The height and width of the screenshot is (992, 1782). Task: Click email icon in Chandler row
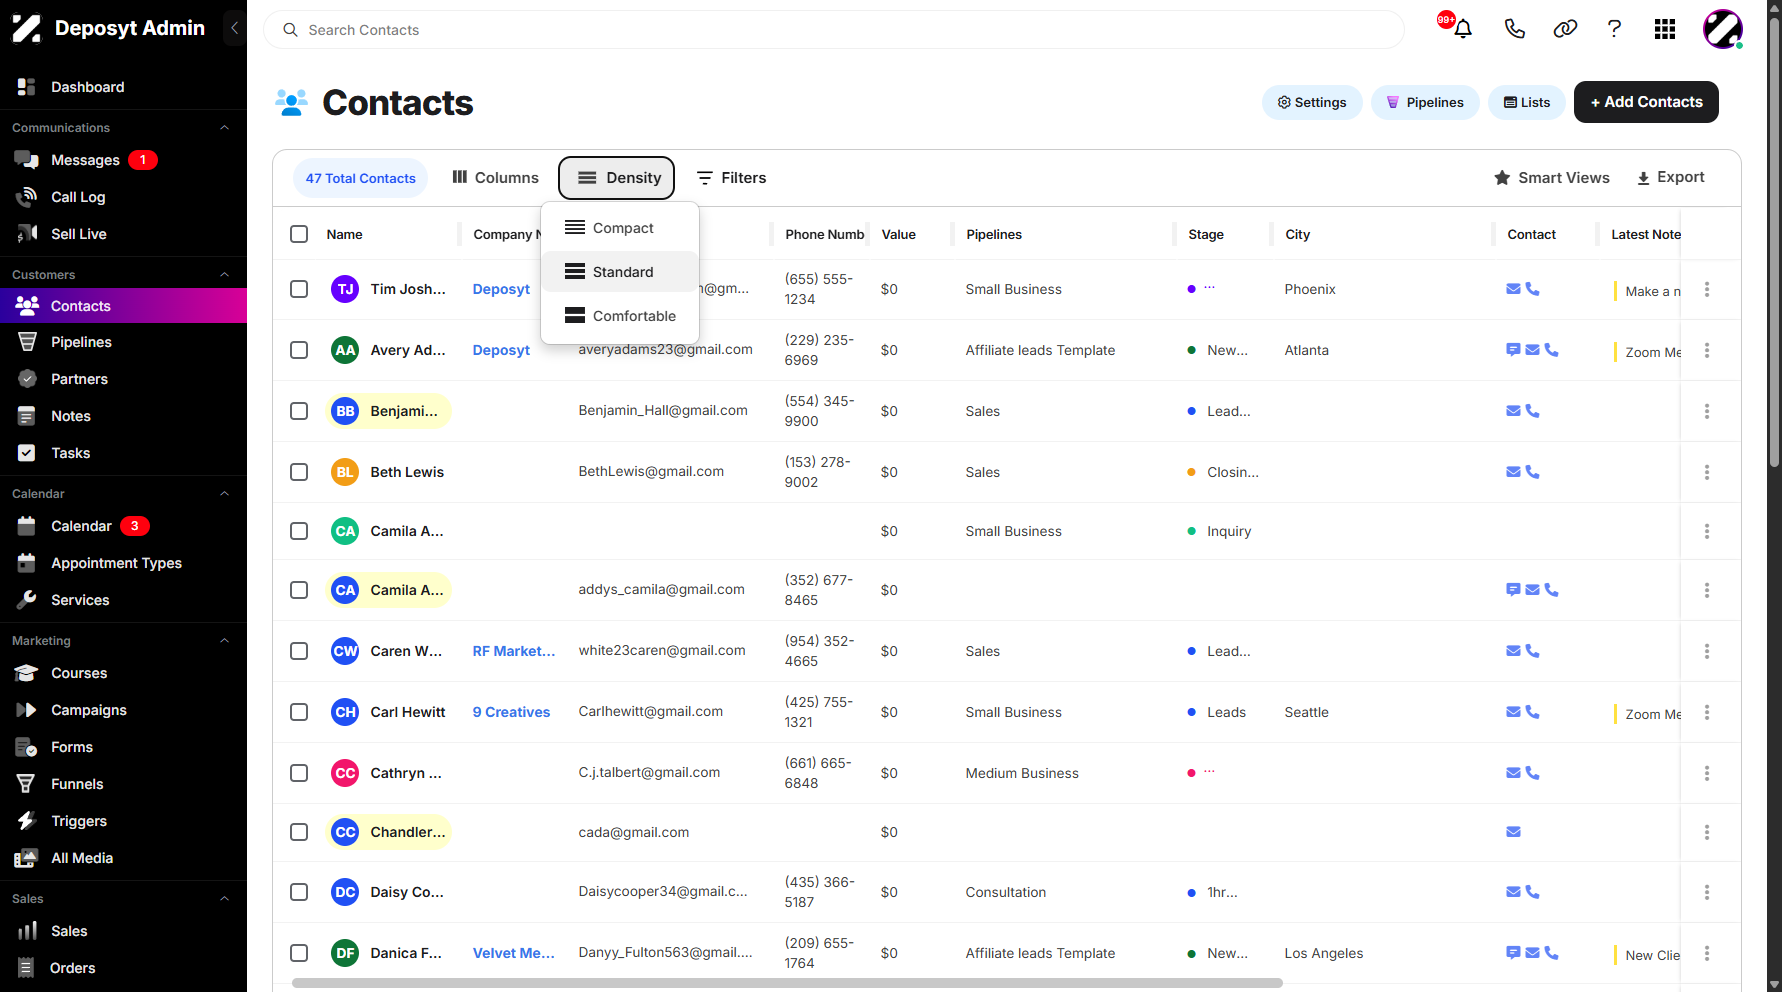(1513, 832)
